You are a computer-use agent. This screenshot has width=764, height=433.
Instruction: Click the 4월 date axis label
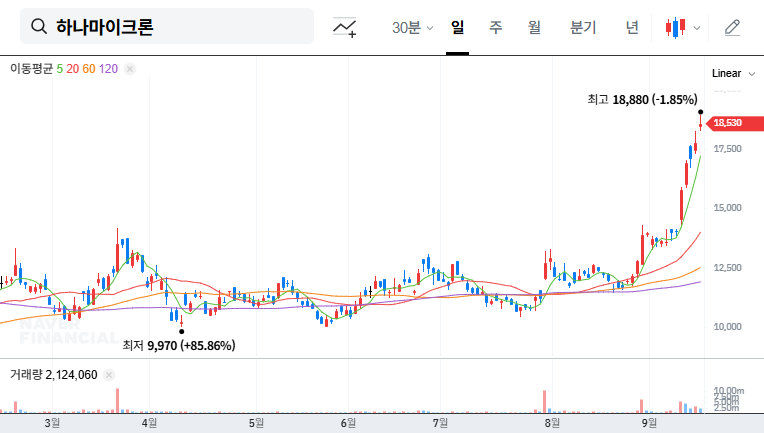149,423
